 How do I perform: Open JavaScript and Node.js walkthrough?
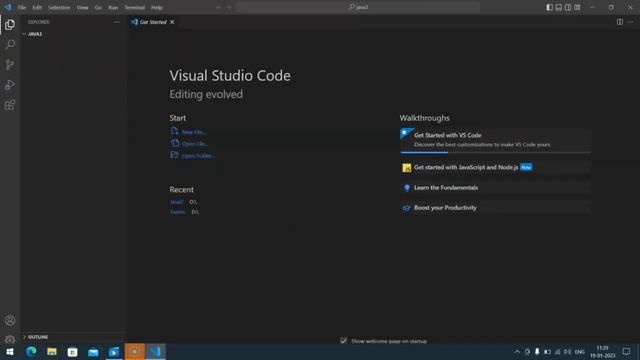[495, 167]
